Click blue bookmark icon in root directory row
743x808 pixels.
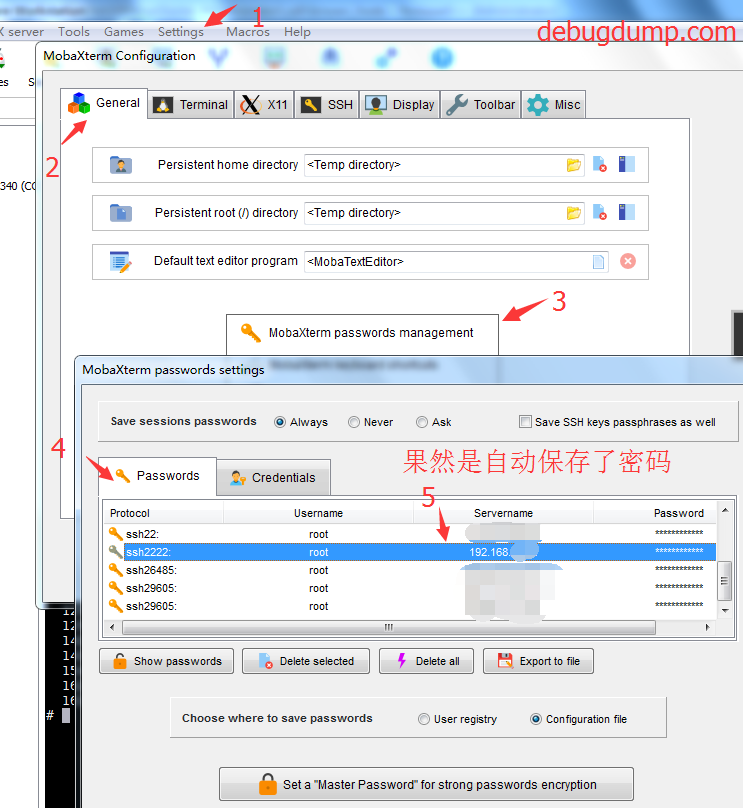(x=627, y=212)
